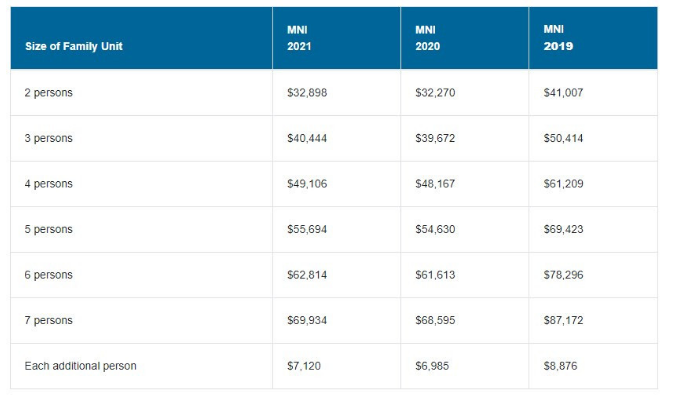673x397 pixels.
Task: Select the $32,898 cell value
Action: click(x=307, y=93)
